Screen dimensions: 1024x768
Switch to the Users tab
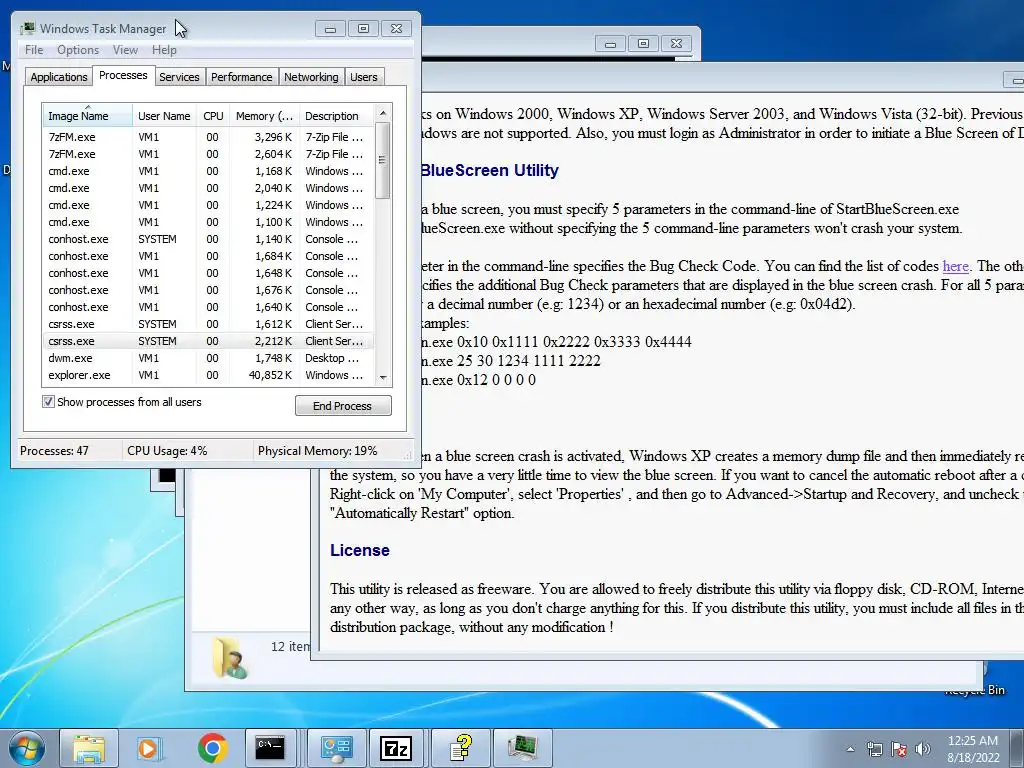click(364, 77)
